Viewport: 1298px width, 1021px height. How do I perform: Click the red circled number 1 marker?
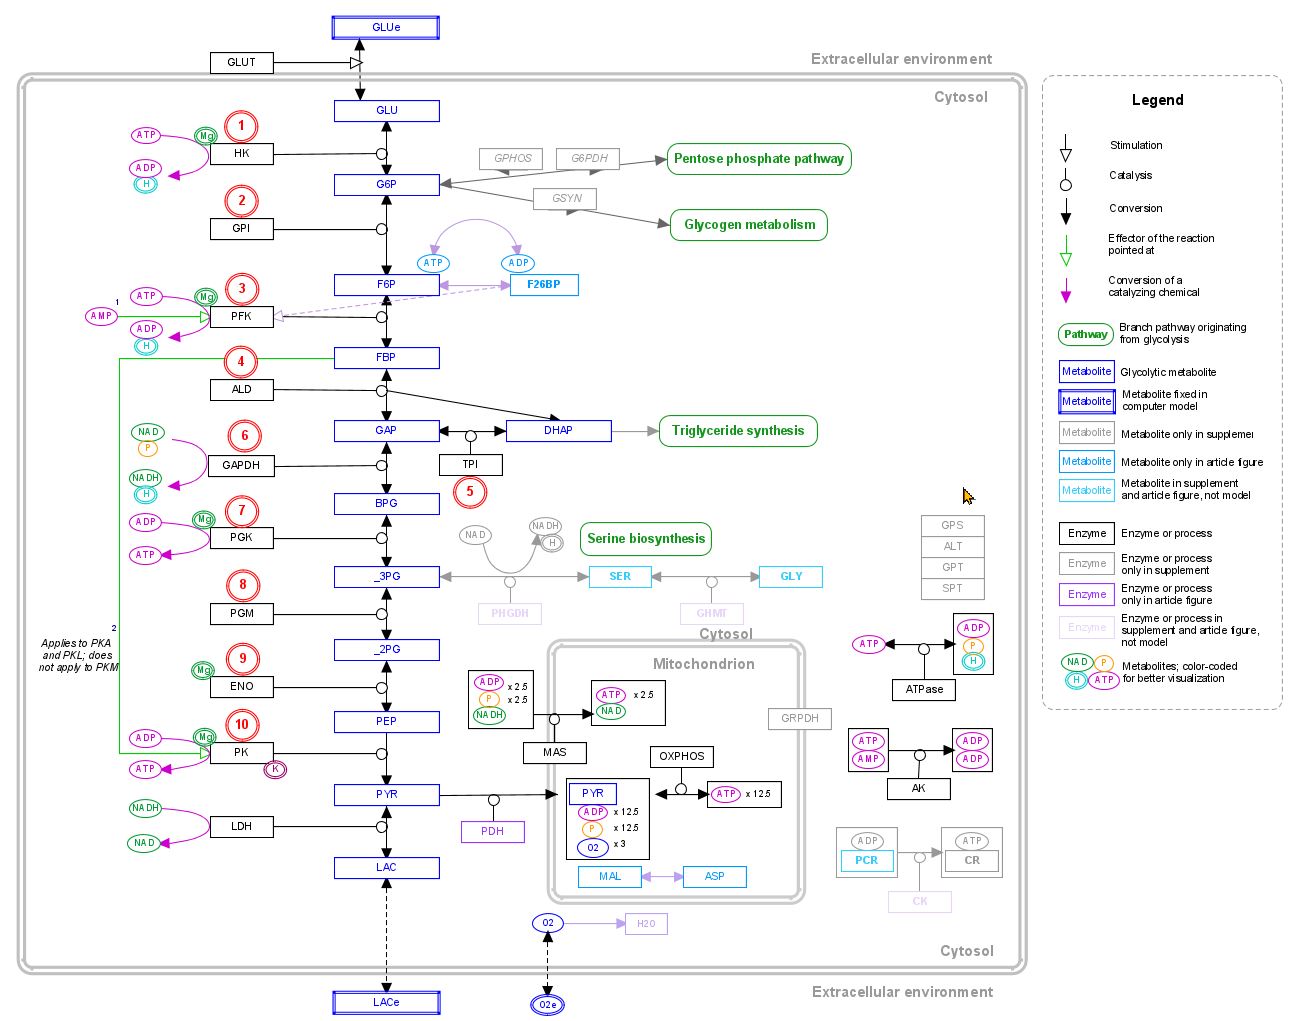241,126
